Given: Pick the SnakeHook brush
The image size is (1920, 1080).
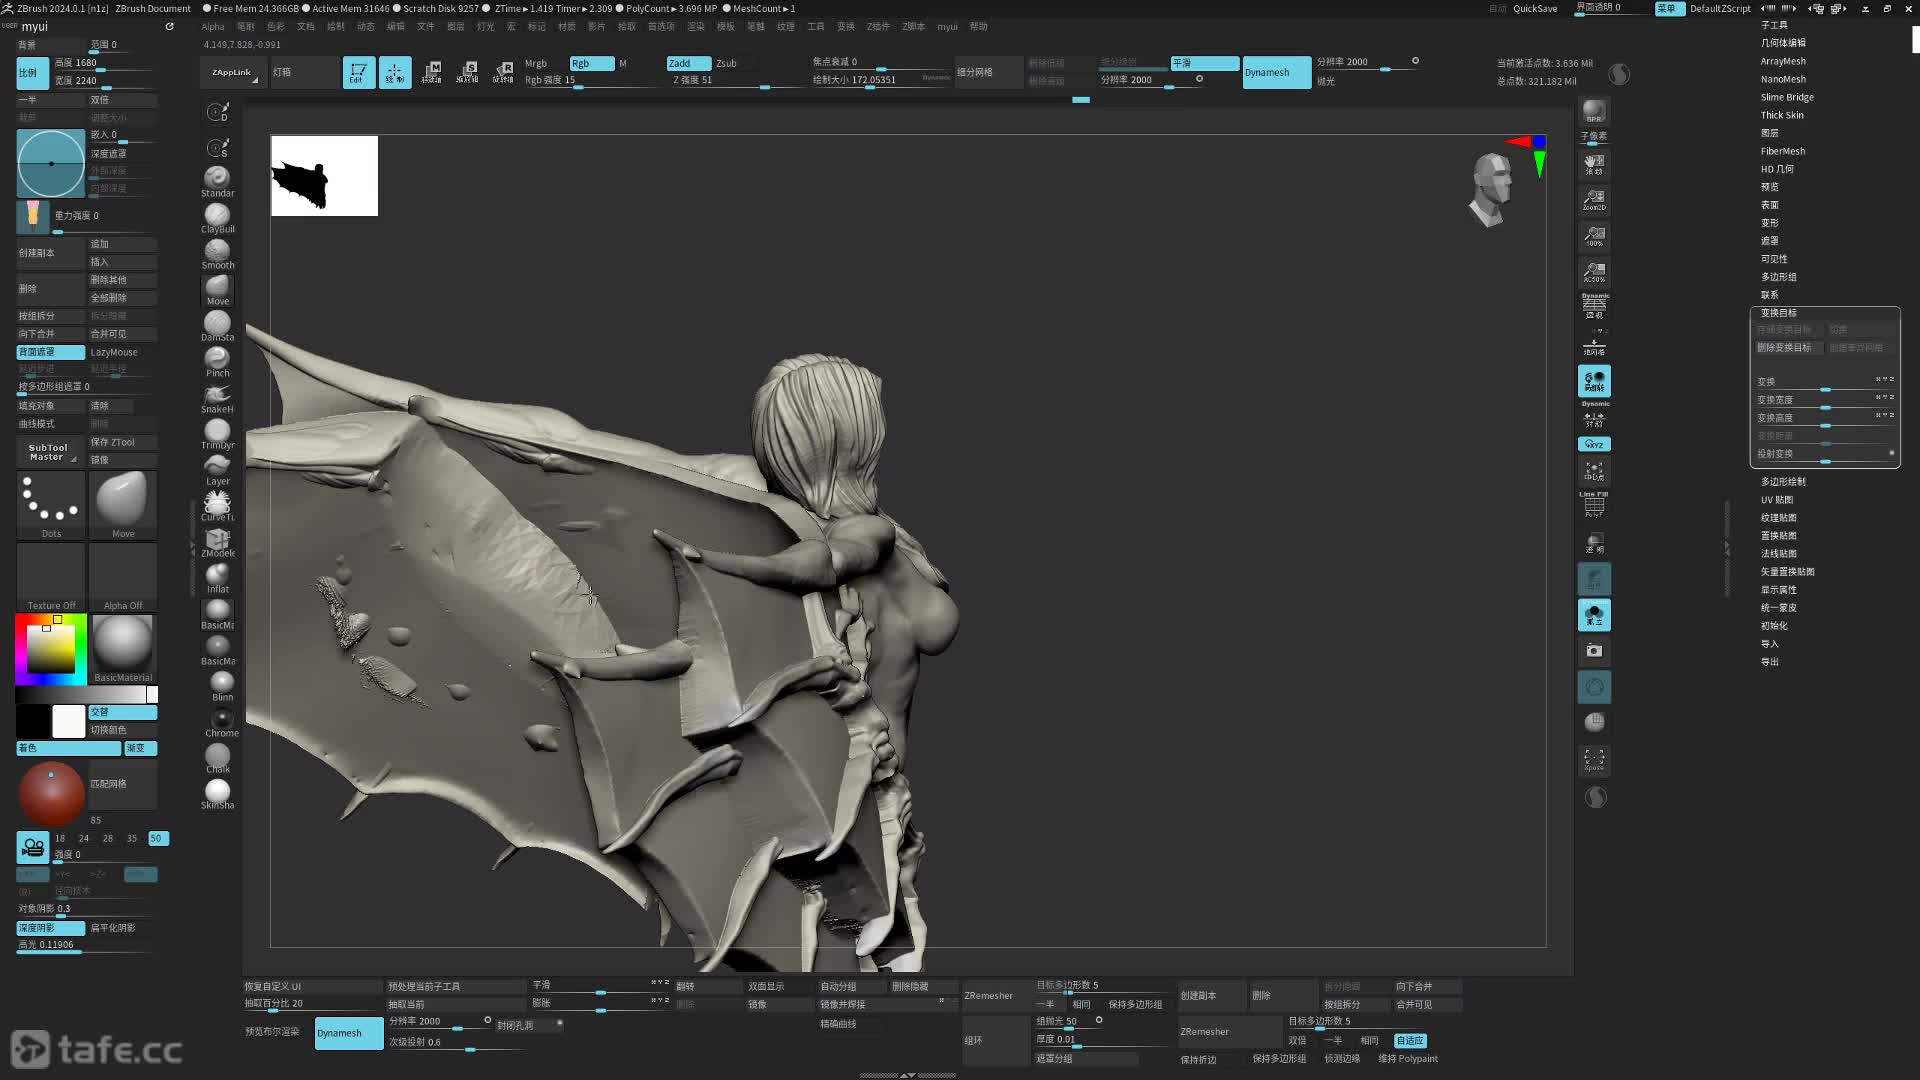Looking at the screenshot, I should (x=217, y=396).
